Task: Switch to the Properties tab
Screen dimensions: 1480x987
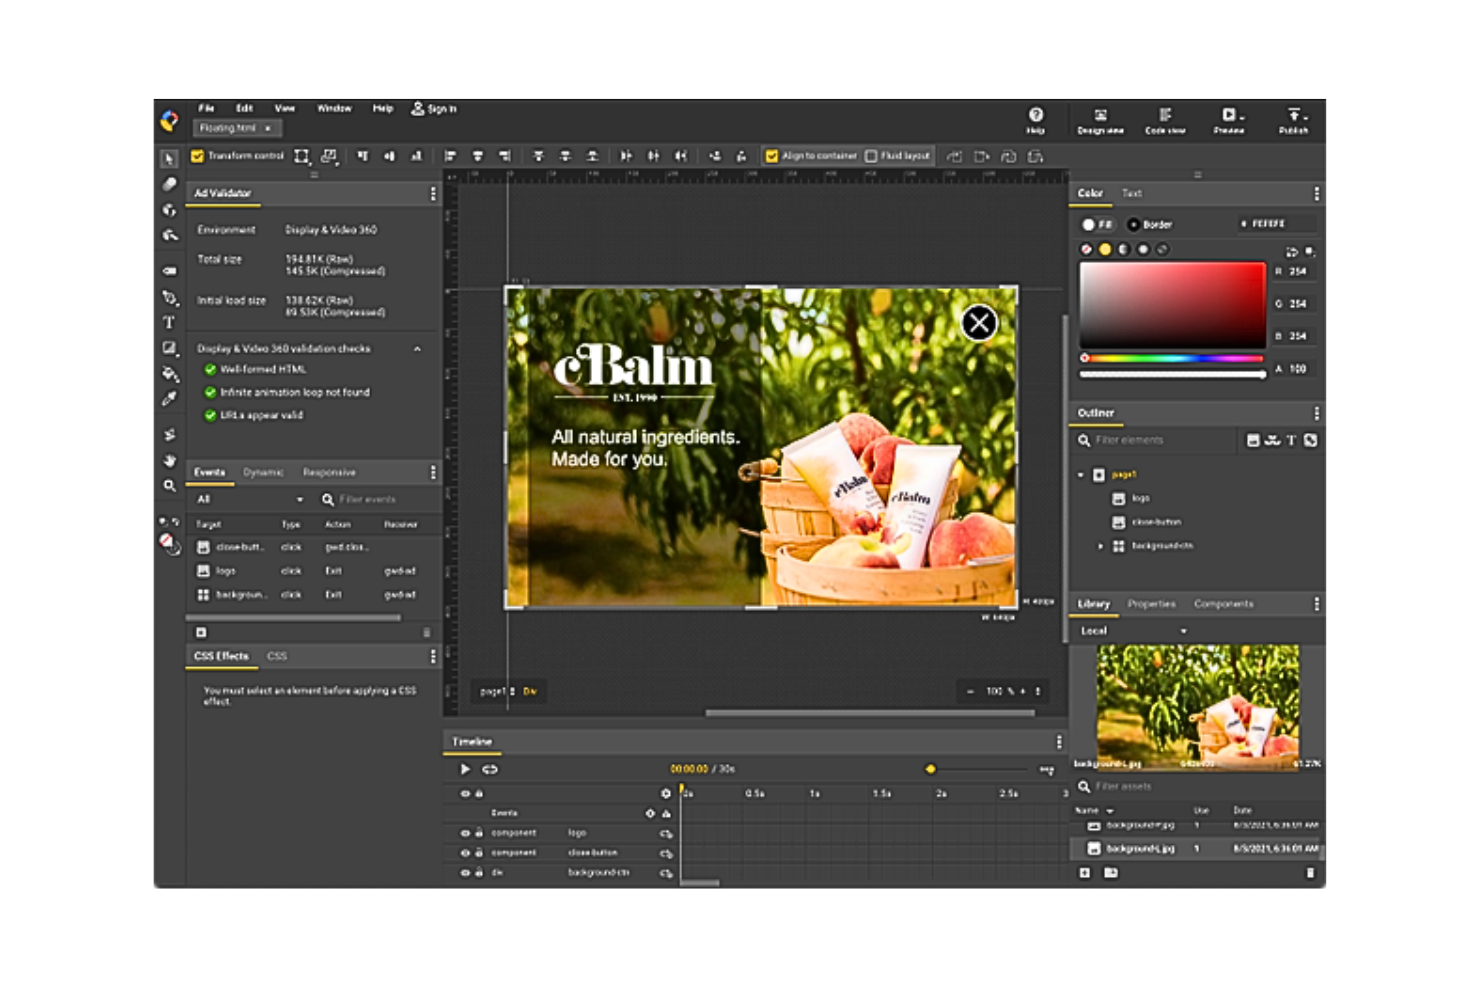Action: pyautogui.click(x=1151, y=604)
